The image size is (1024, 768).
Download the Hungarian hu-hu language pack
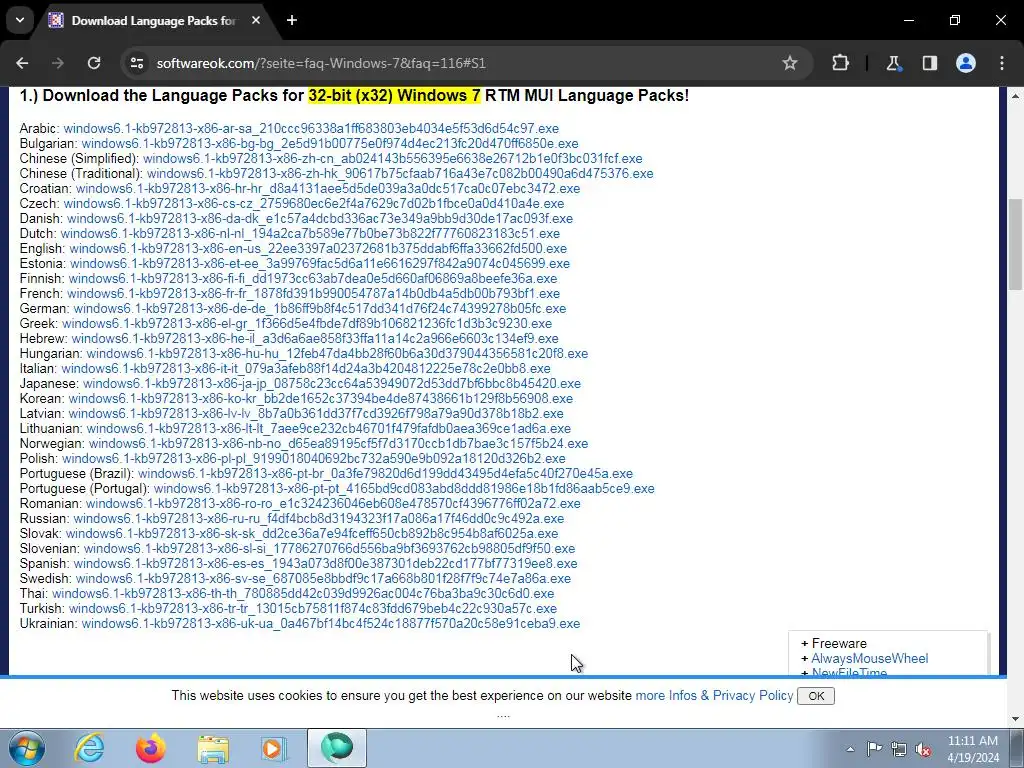[337, 354]
